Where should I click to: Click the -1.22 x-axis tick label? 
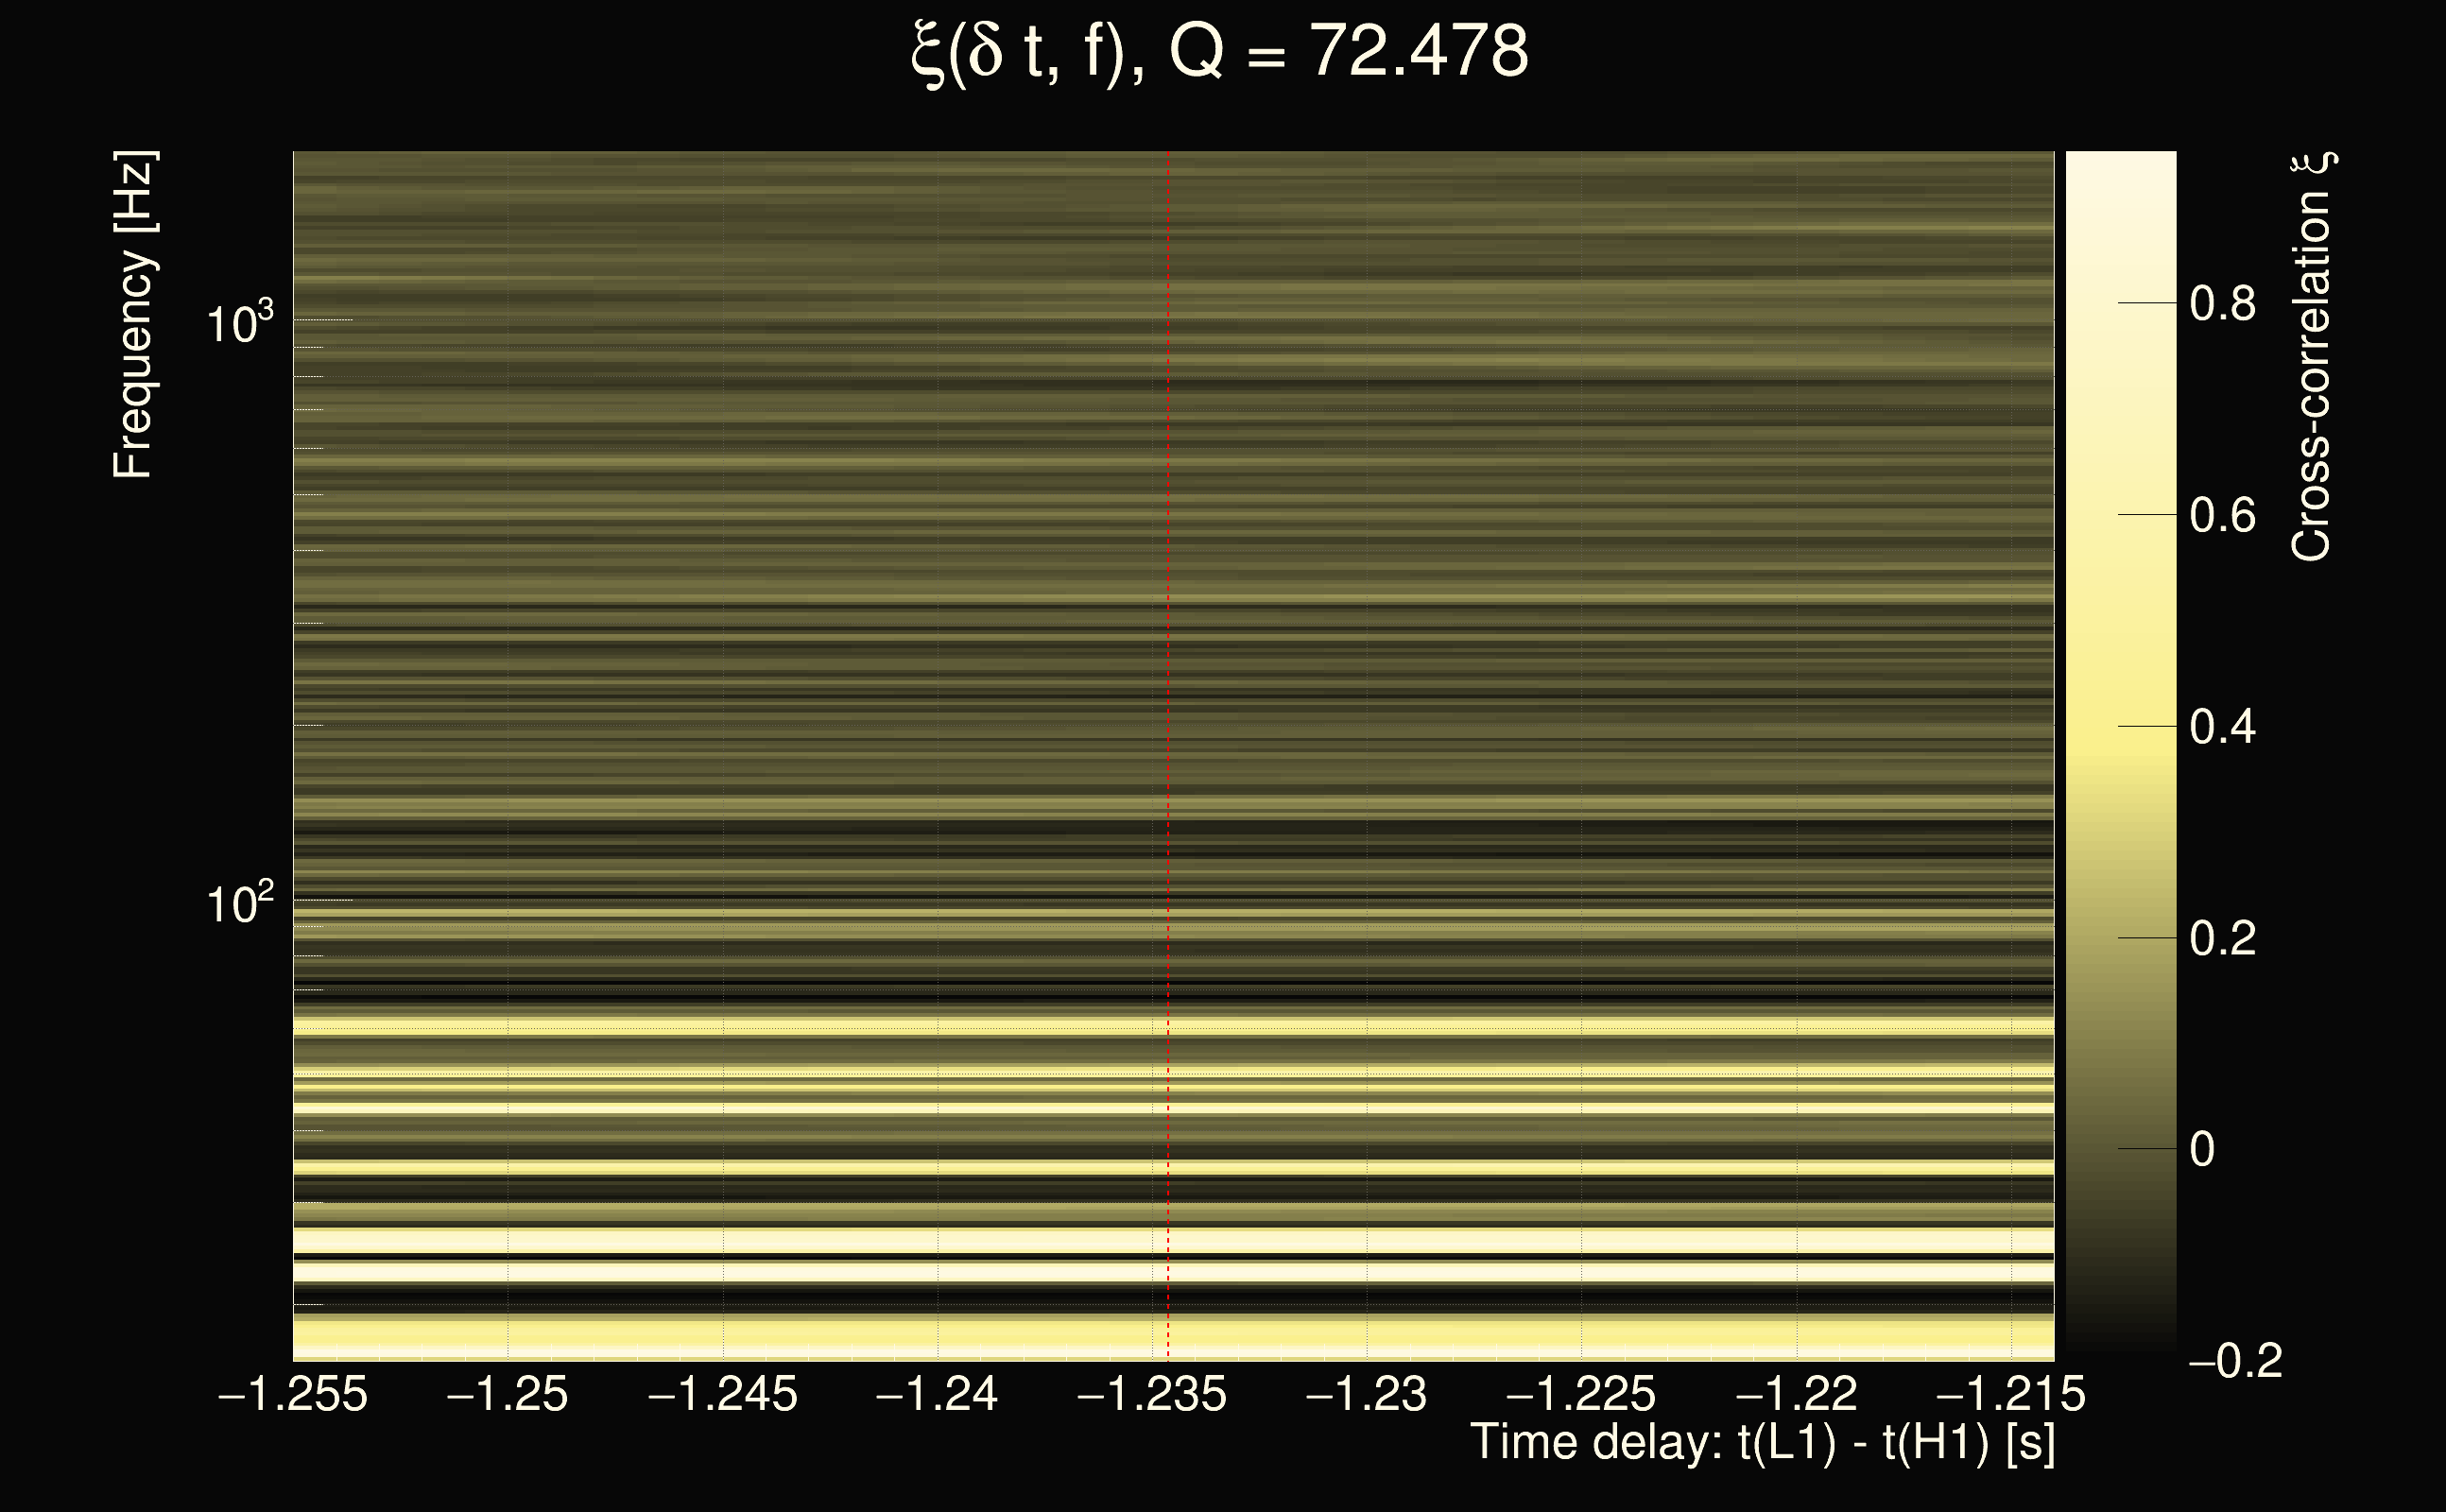pyautogui.click(x=1796, y=1394)
